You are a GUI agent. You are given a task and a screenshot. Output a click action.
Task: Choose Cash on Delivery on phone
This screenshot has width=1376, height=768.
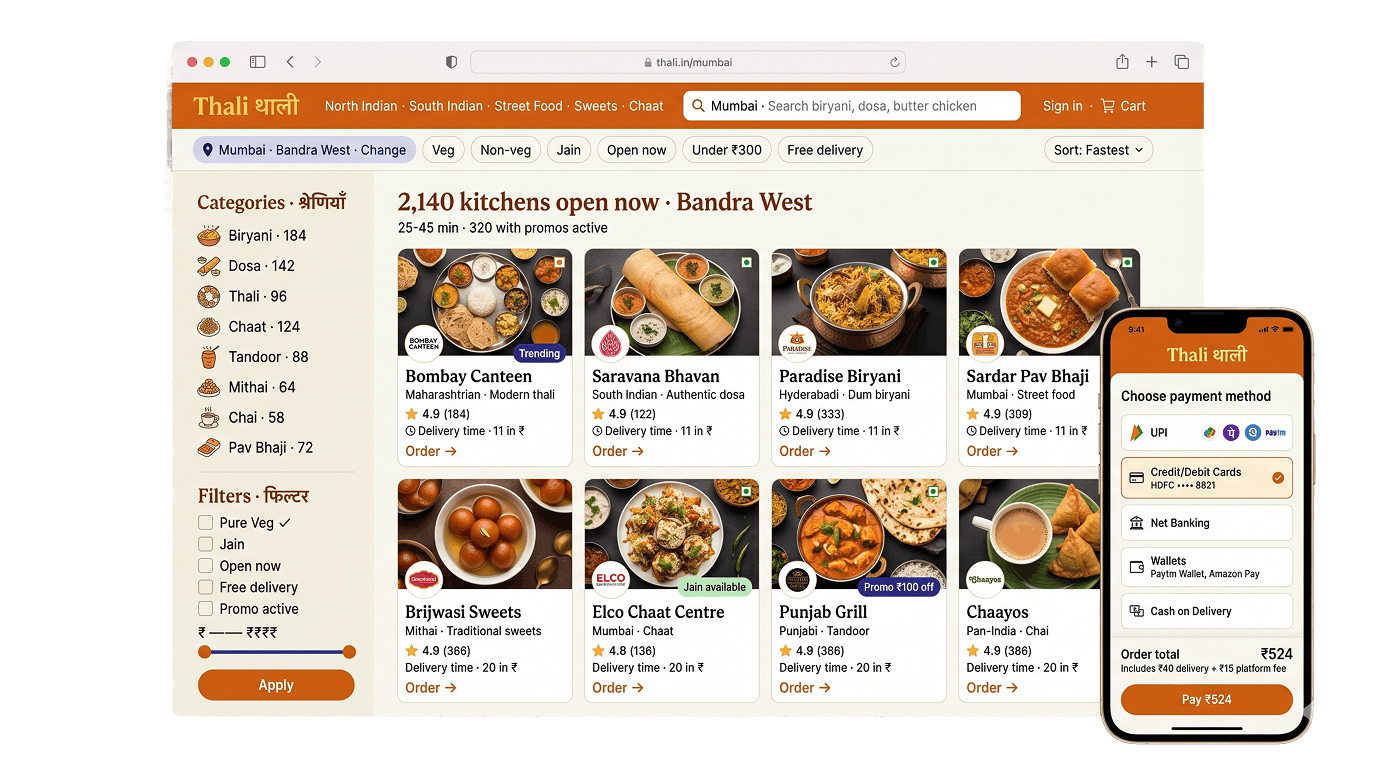(1207, 611)
